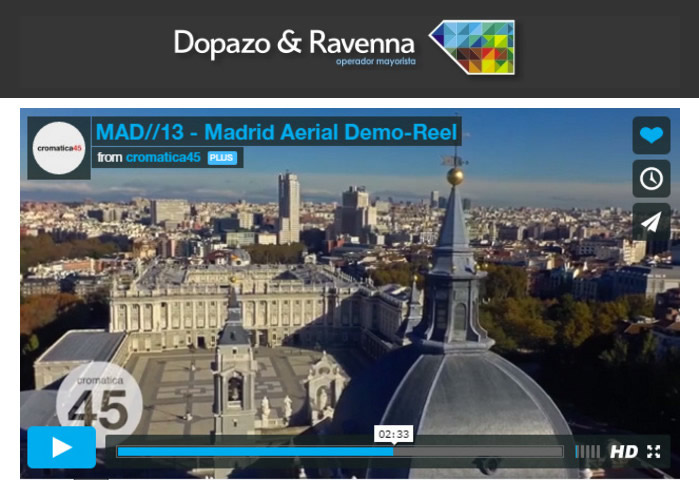Image resolution: width=699 pixels, height=480 pixels.
Task: Click the cromatica45 round avatar thumbnail
Action: coord(59,148)
